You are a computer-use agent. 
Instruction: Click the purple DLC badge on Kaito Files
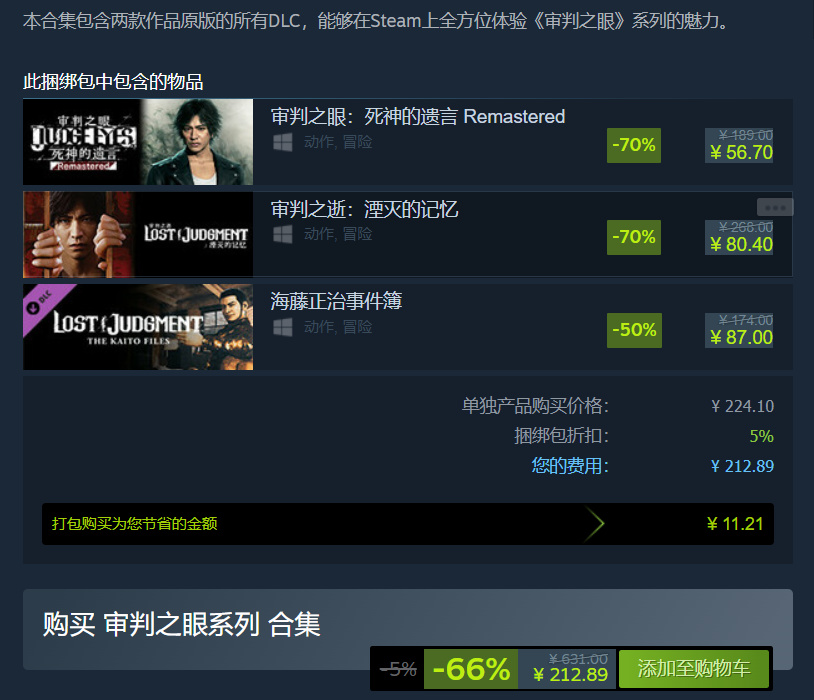[43, 304]
